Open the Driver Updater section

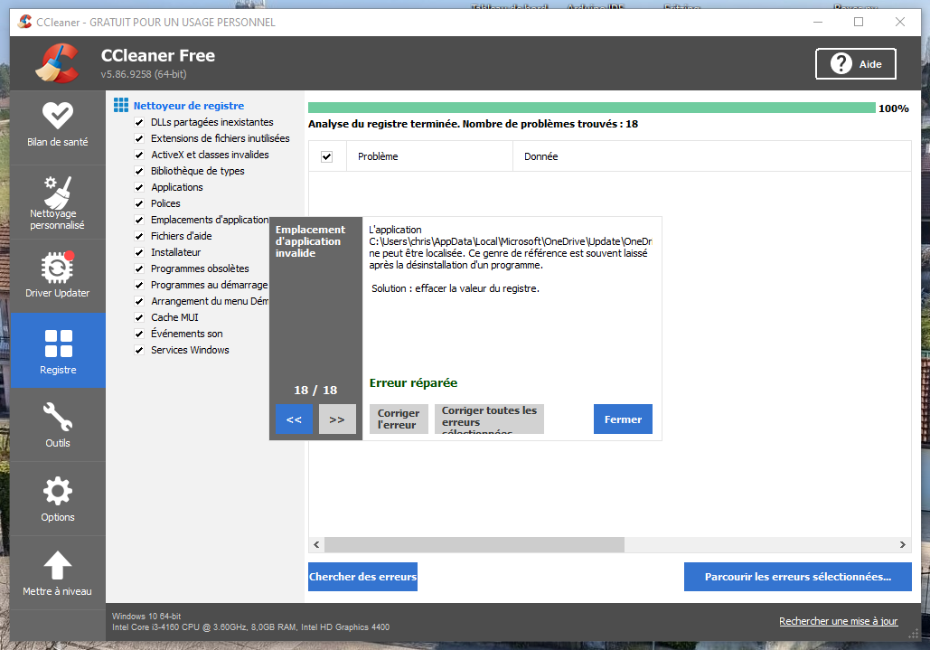point(58,275)
